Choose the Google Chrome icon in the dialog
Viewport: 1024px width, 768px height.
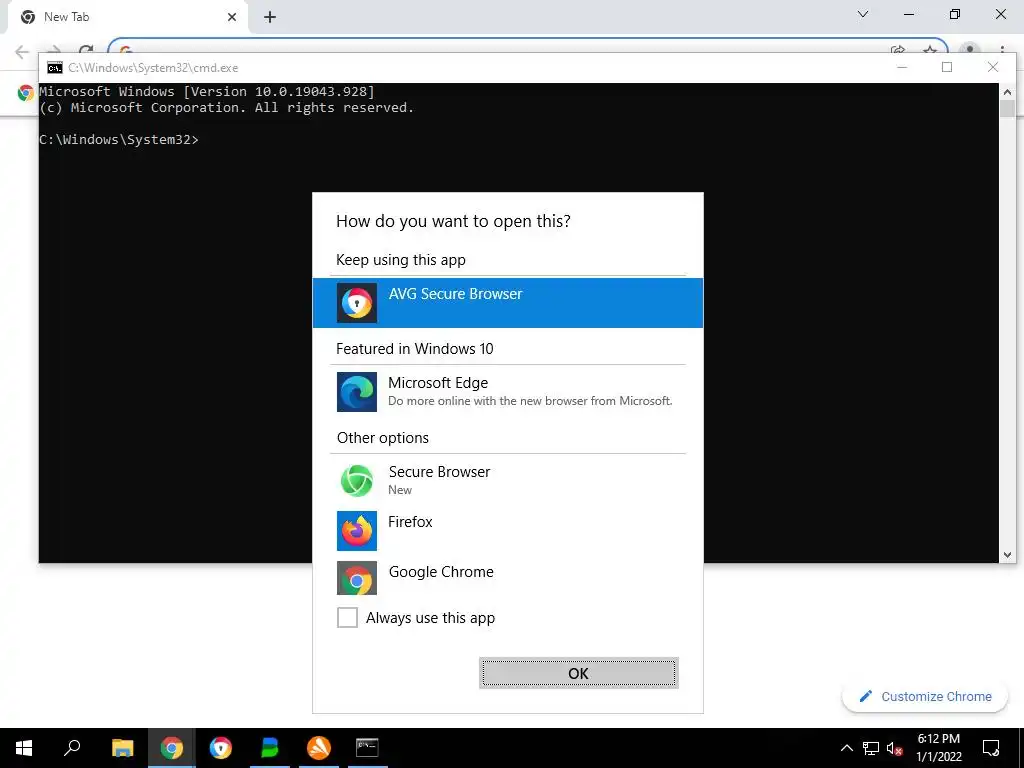tap(357, 579)
